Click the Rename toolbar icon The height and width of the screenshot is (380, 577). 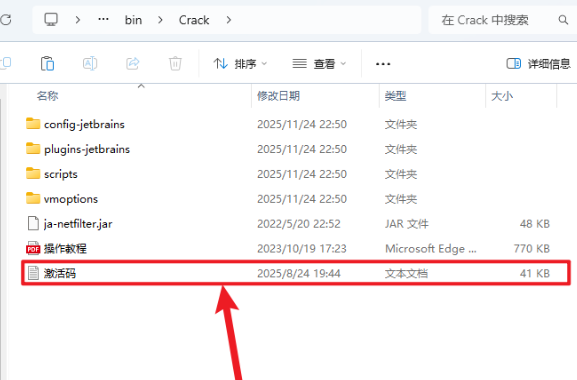point(90,64)
